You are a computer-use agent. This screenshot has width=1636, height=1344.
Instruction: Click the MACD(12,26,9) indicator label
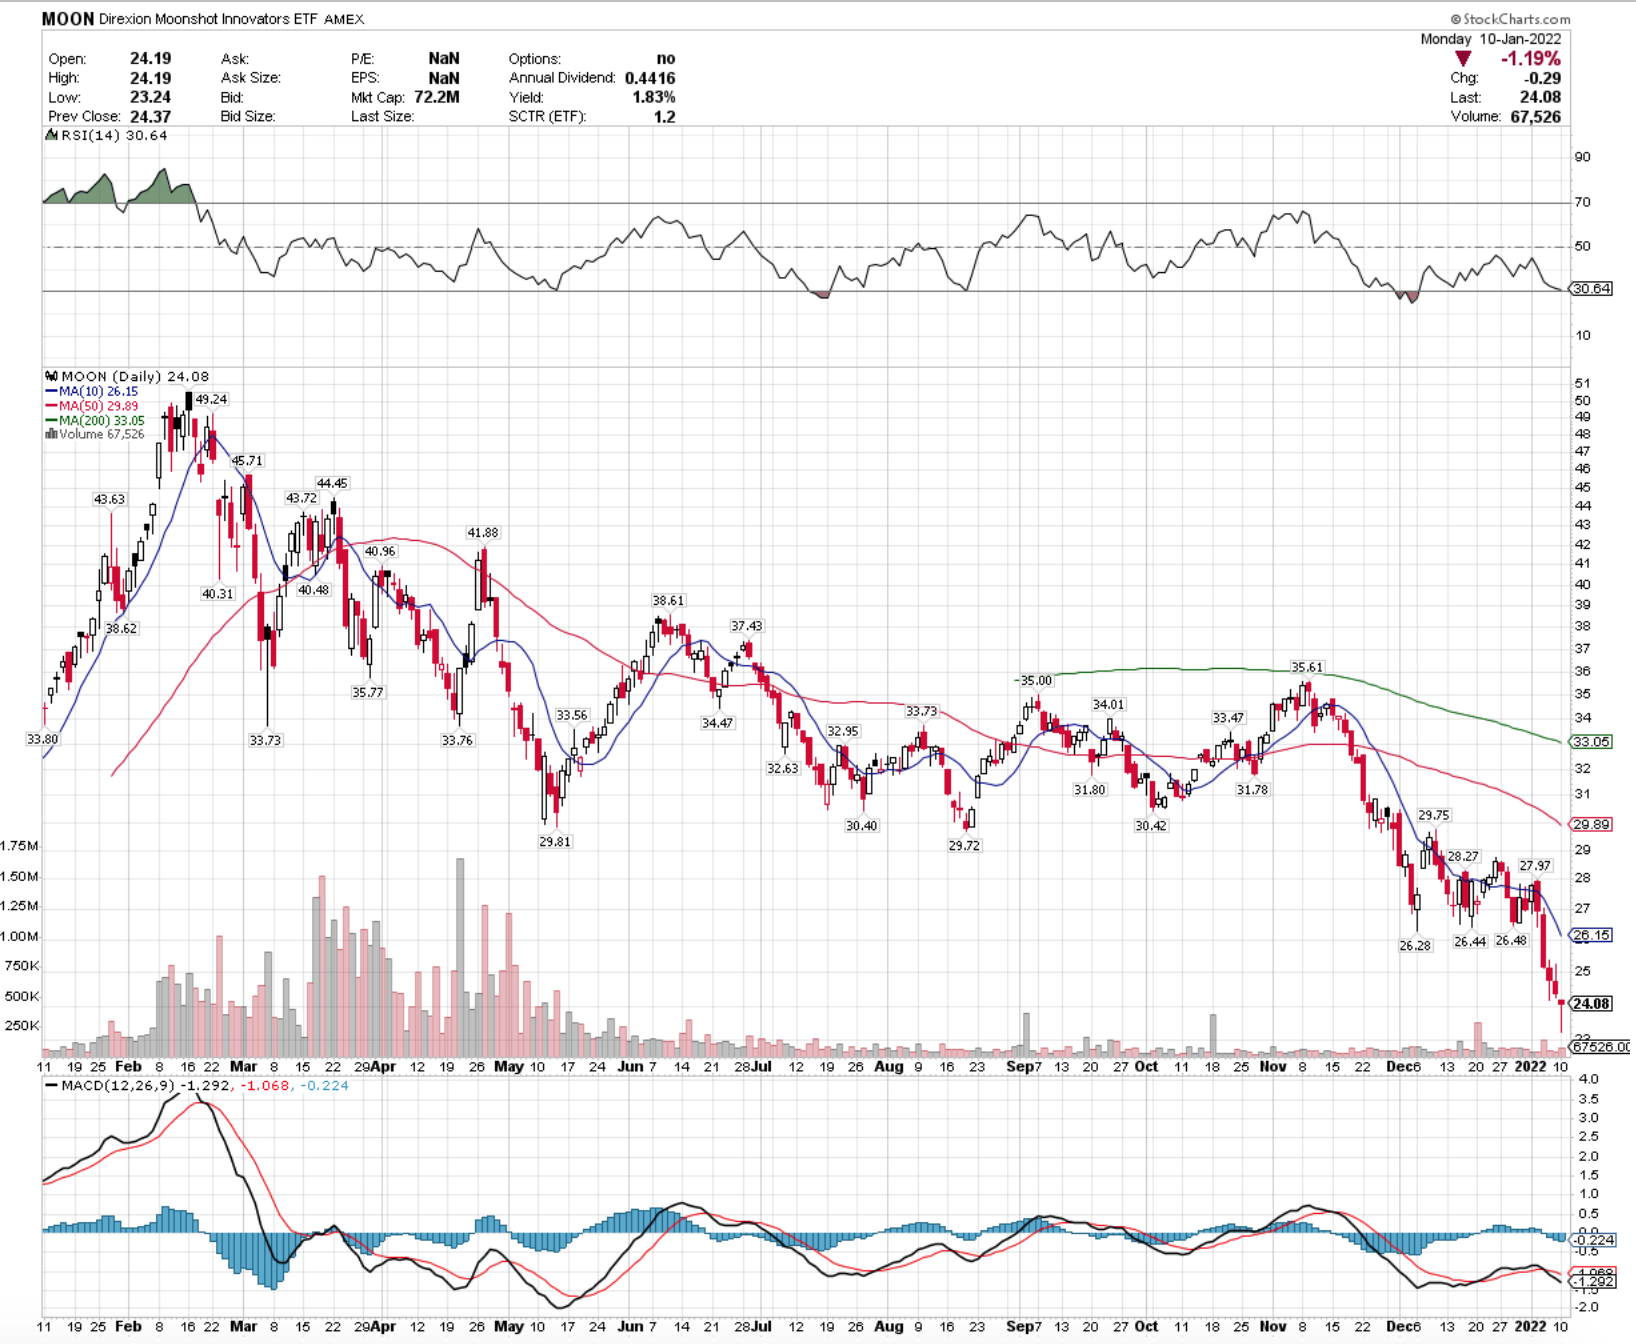pos(118,1085)
